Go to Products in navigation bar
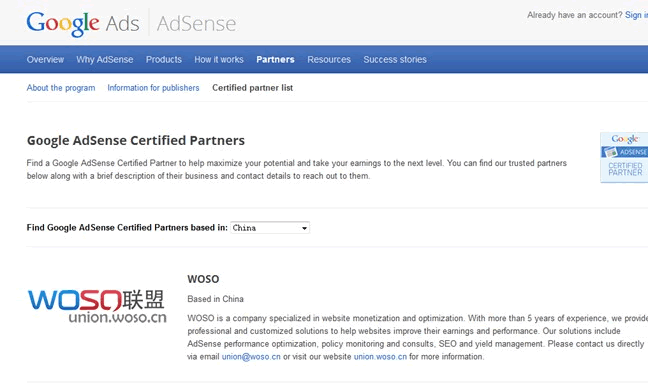The image size is (648, 392). pos(164,59)
